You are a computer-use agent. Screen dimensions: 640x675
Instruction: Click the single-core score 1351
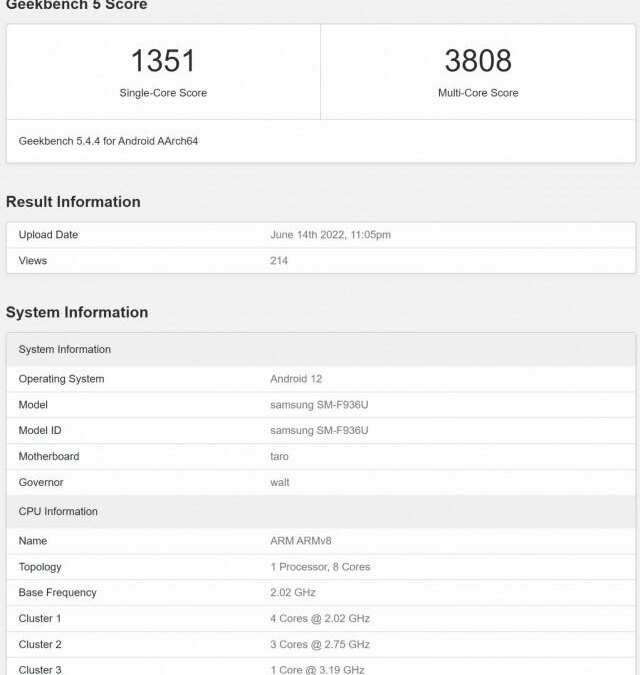click(163, 61)
